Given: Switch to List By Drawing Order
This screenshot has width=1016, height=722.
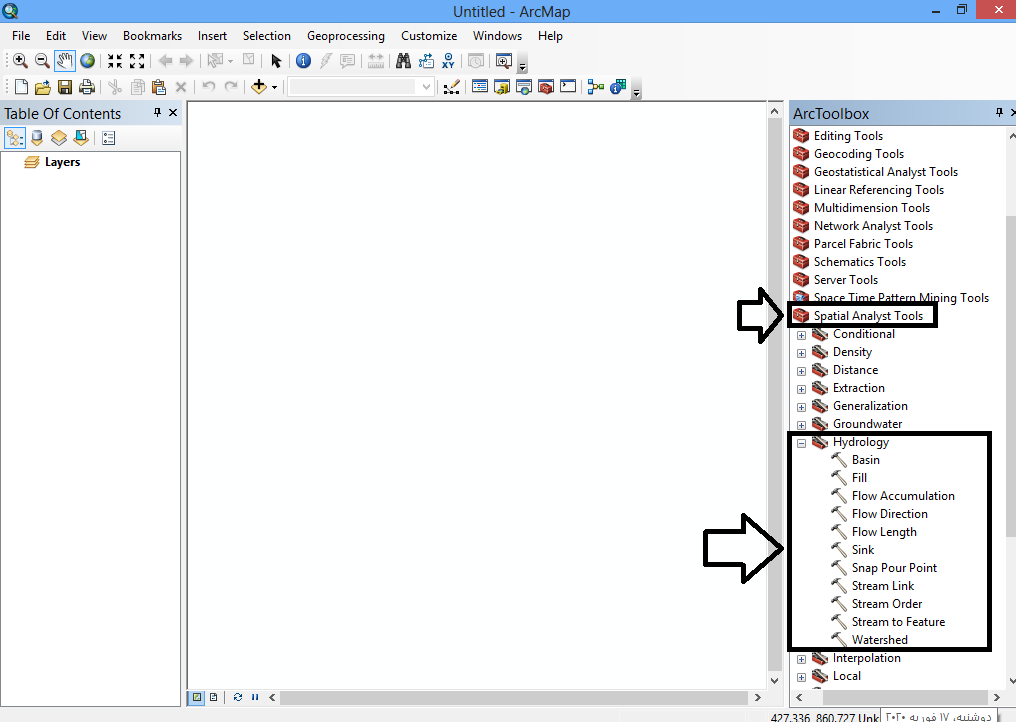Looking at the screenshot, I should click(x=15, y=138).
